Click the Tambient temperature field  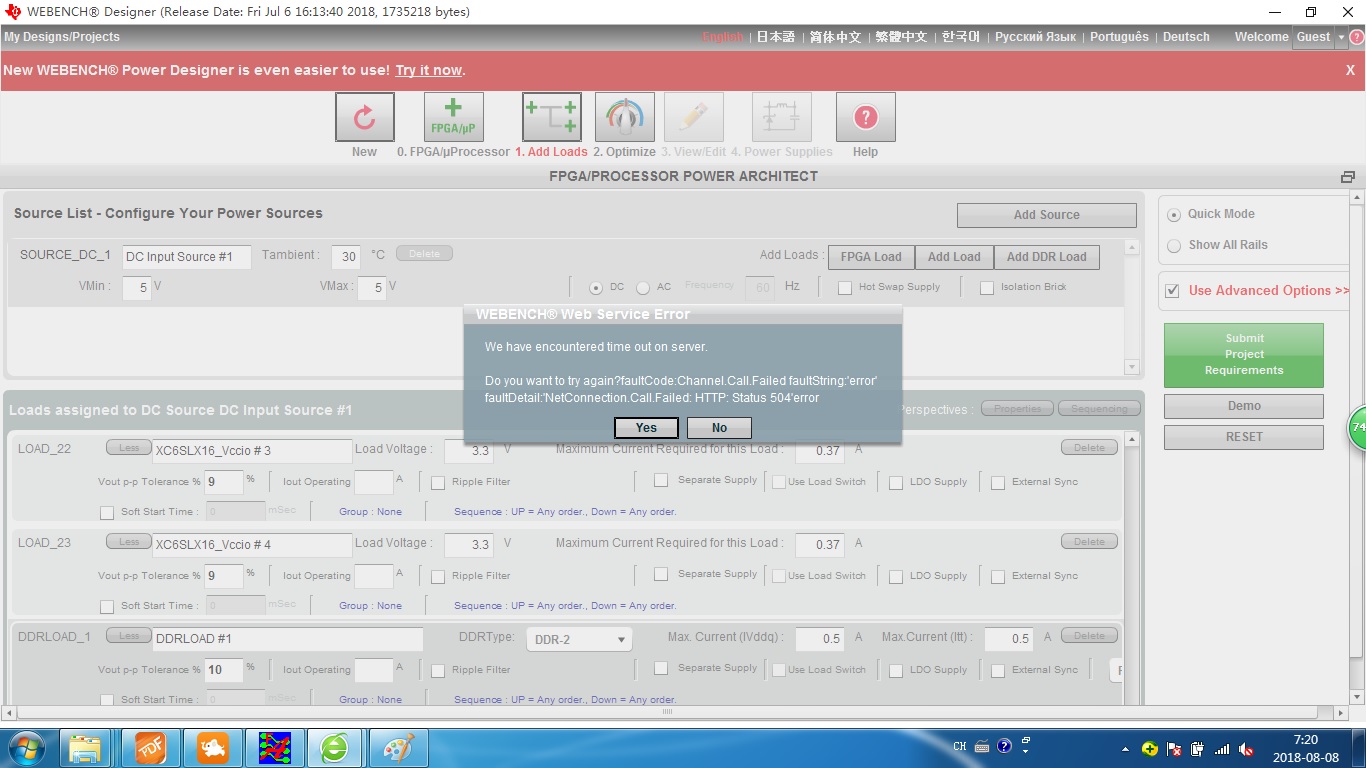coord(346,257)
